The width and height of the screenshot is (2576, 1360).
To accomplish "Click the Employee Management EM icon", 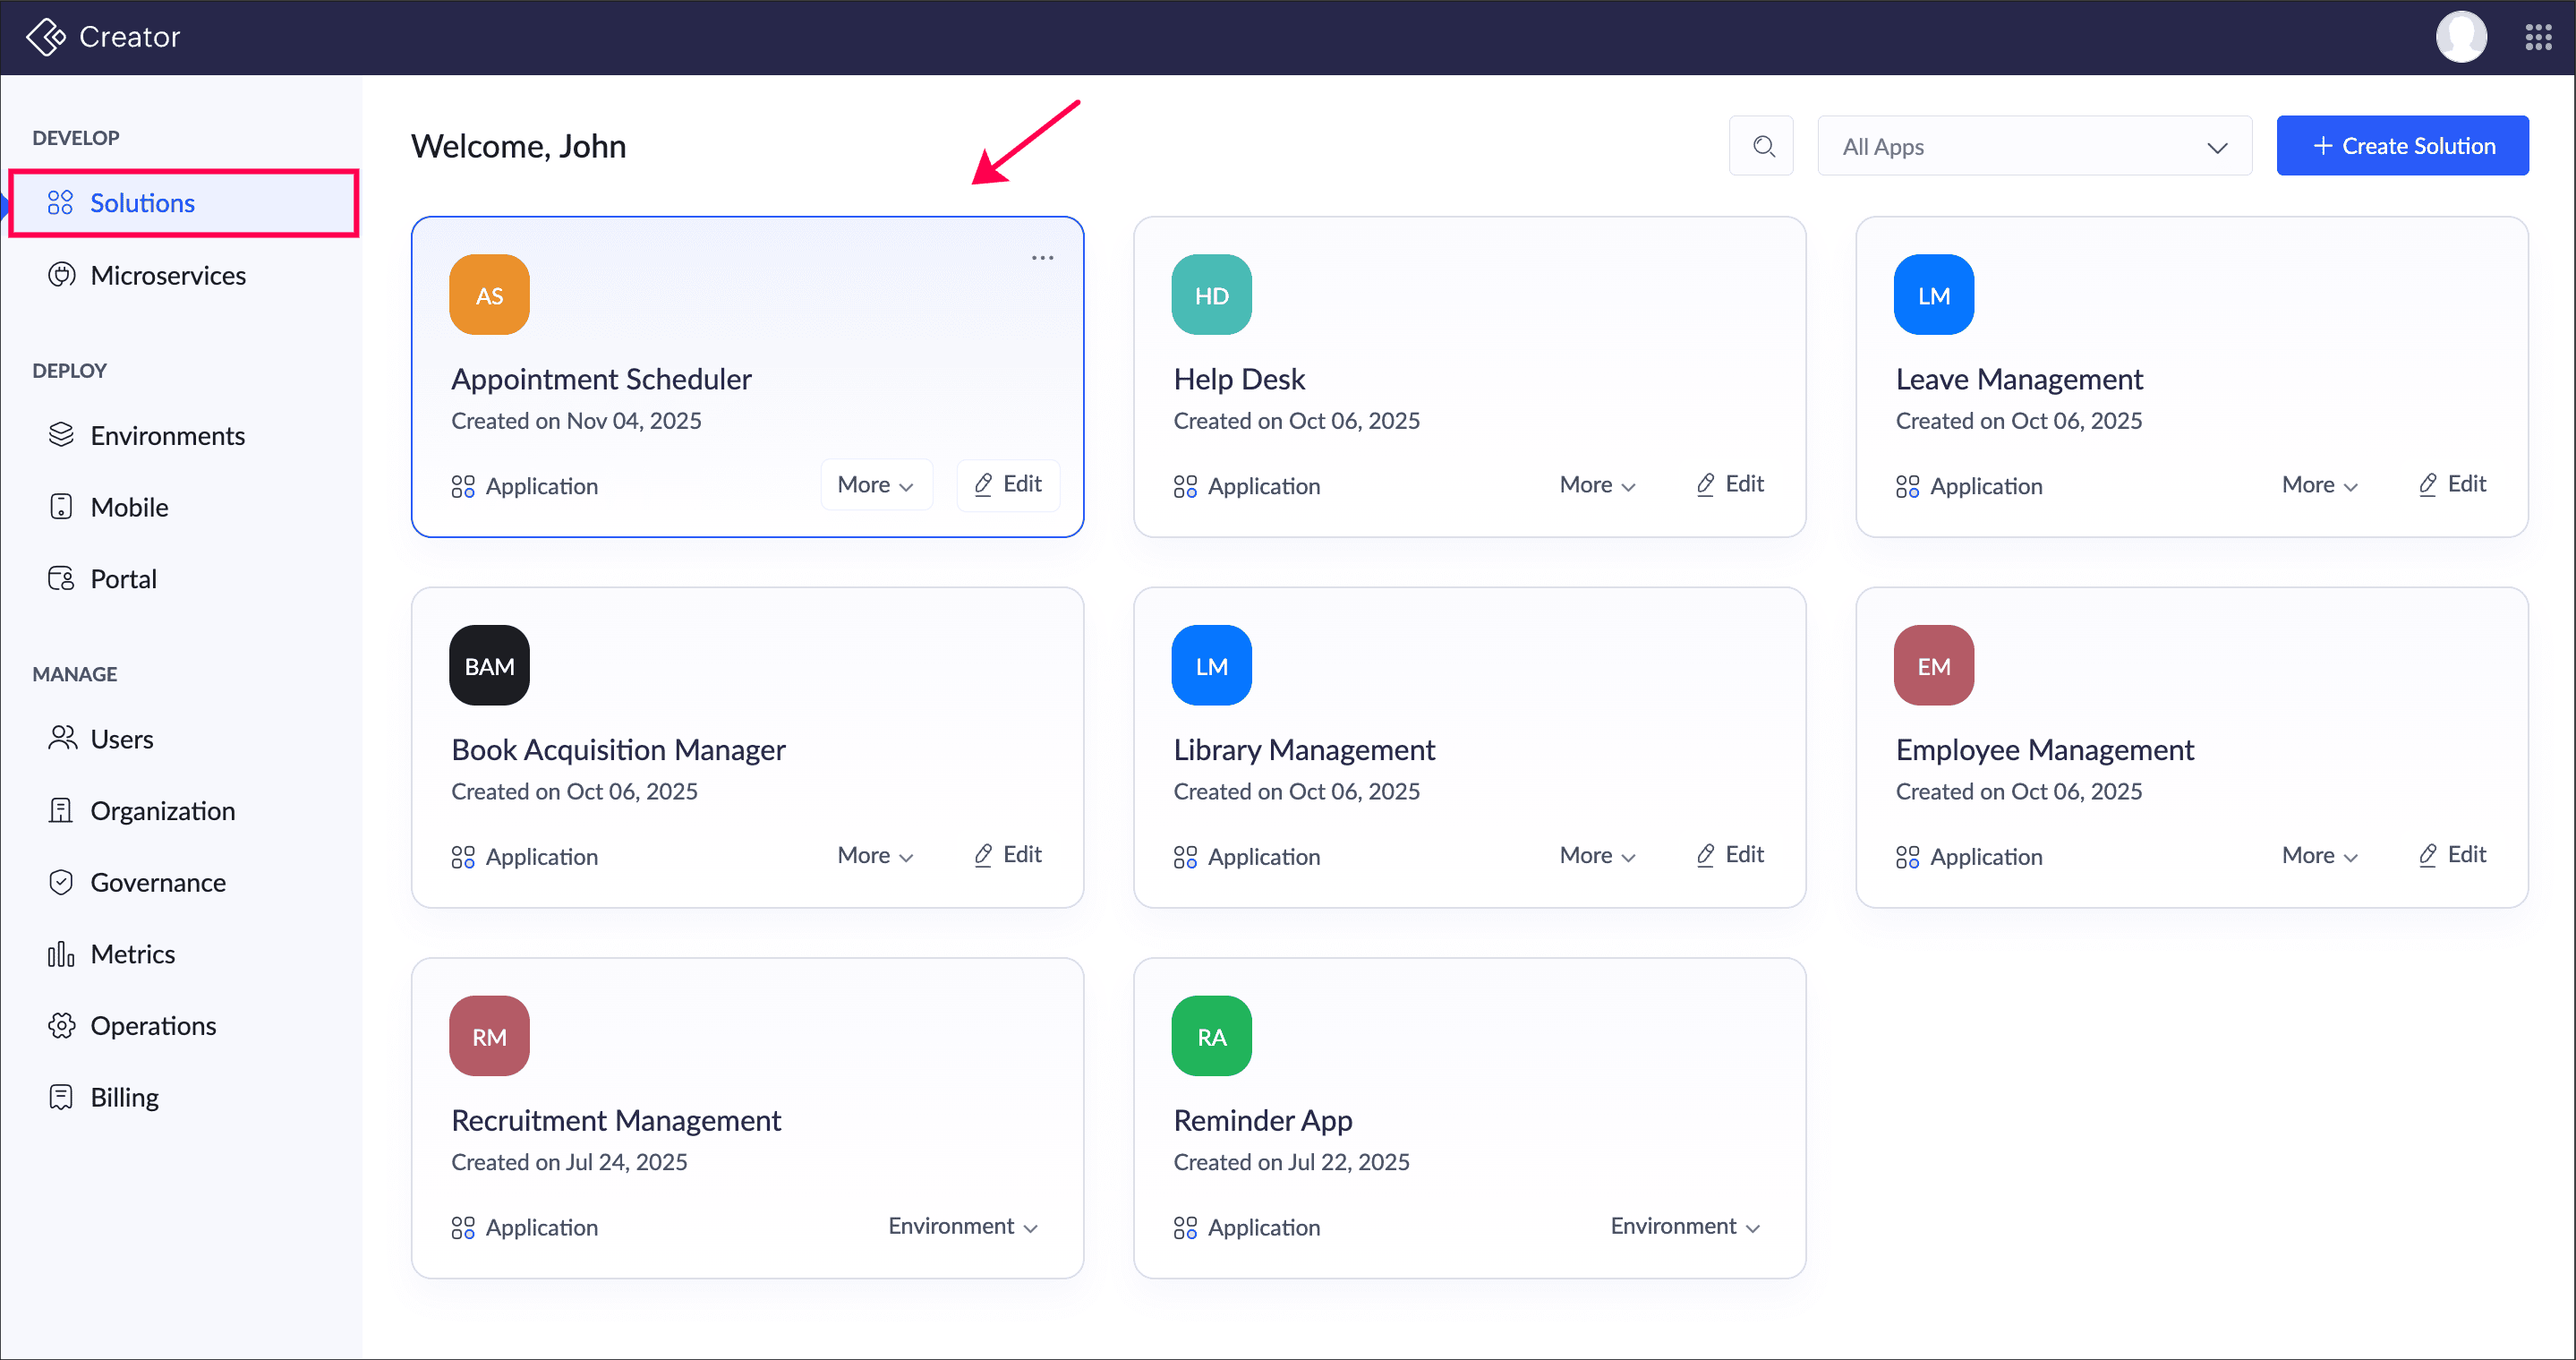I will [x=1933, y=666].
